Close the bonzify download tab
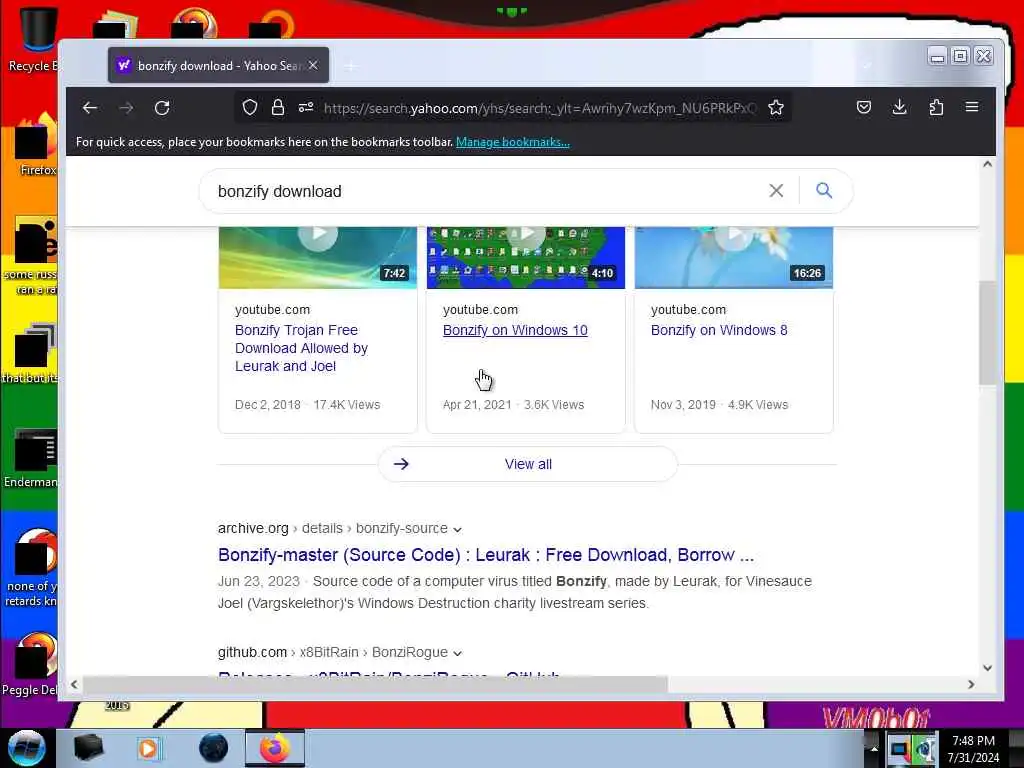 [313, 65]
